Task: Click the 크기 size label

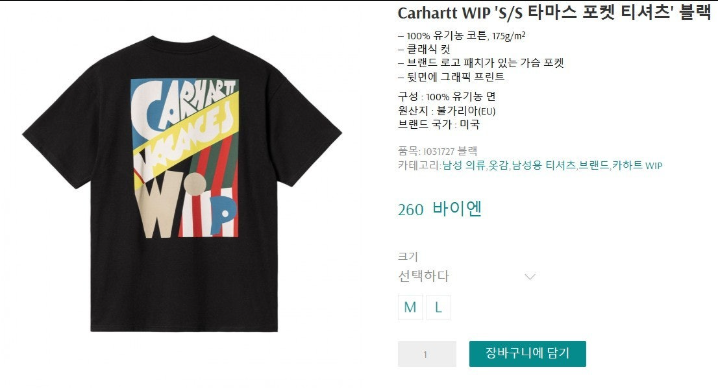Action: click(x=408, y=257)
